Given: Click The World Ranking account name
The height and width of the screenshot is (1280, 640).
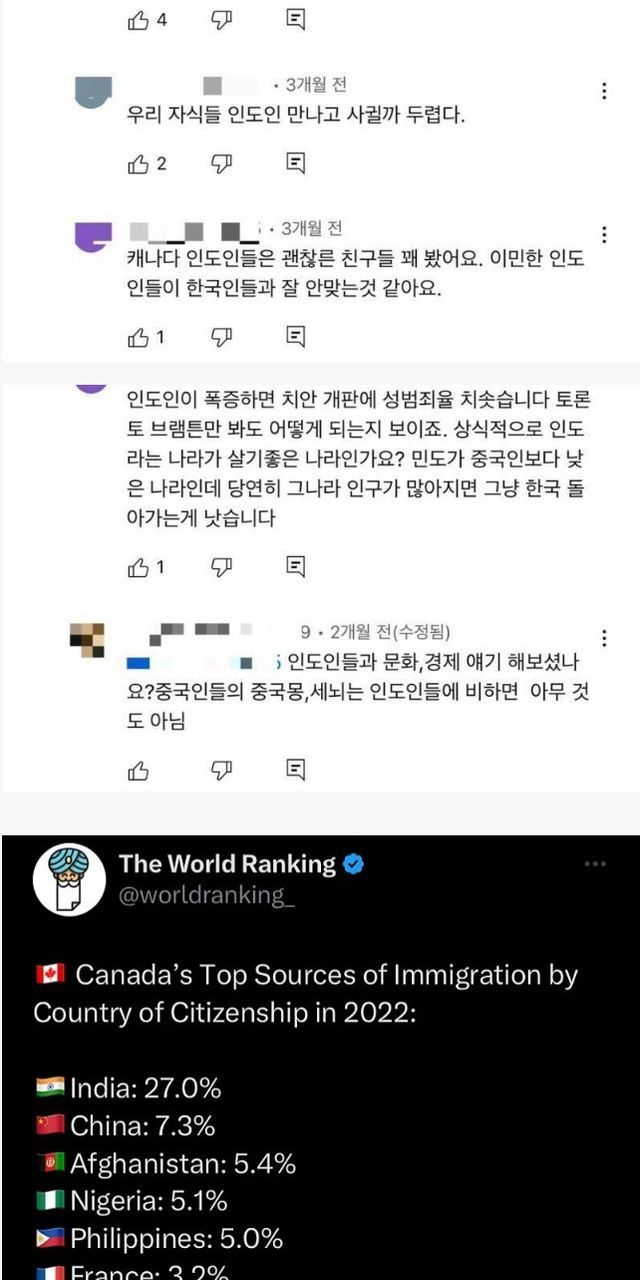Looking at the screenshot, I should [228, 863].
